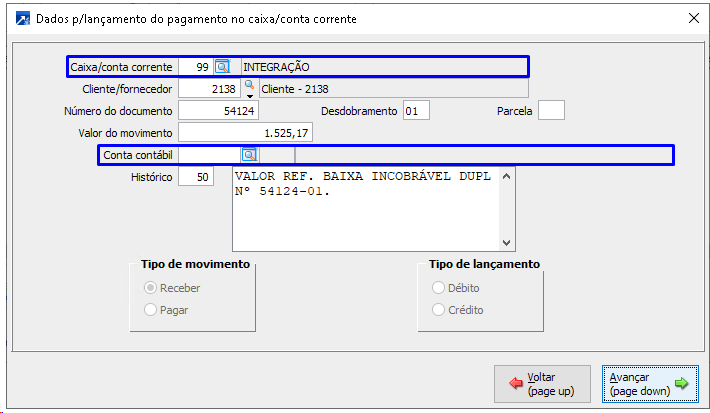The width and height of the screenshot is (710, 413).
Task: Click the empty Conta contábil code field
Action: coord(210,155)
